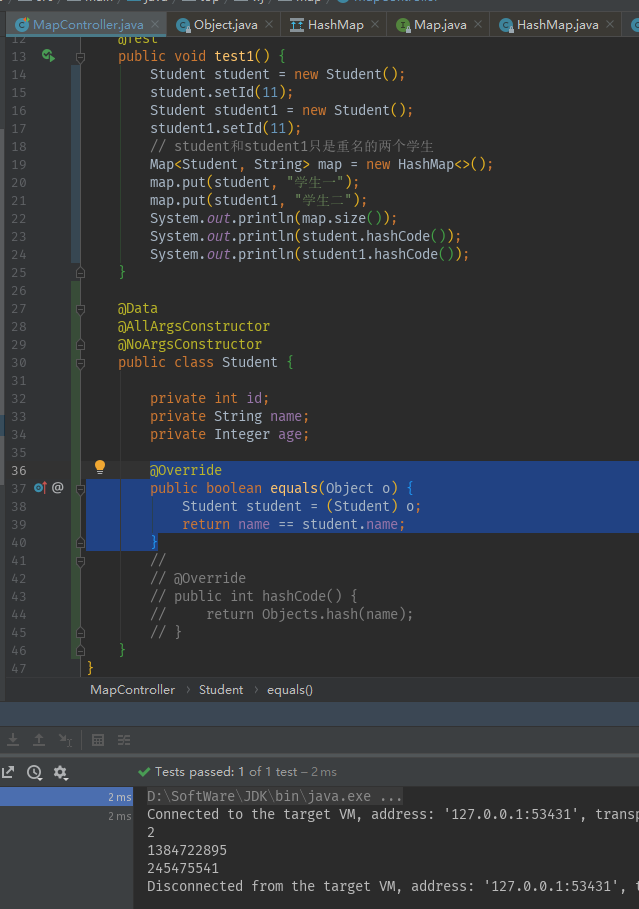Click the 'return name == student.name;' line
This screenshot has width=639, height=909.
[x=293, y=524]
